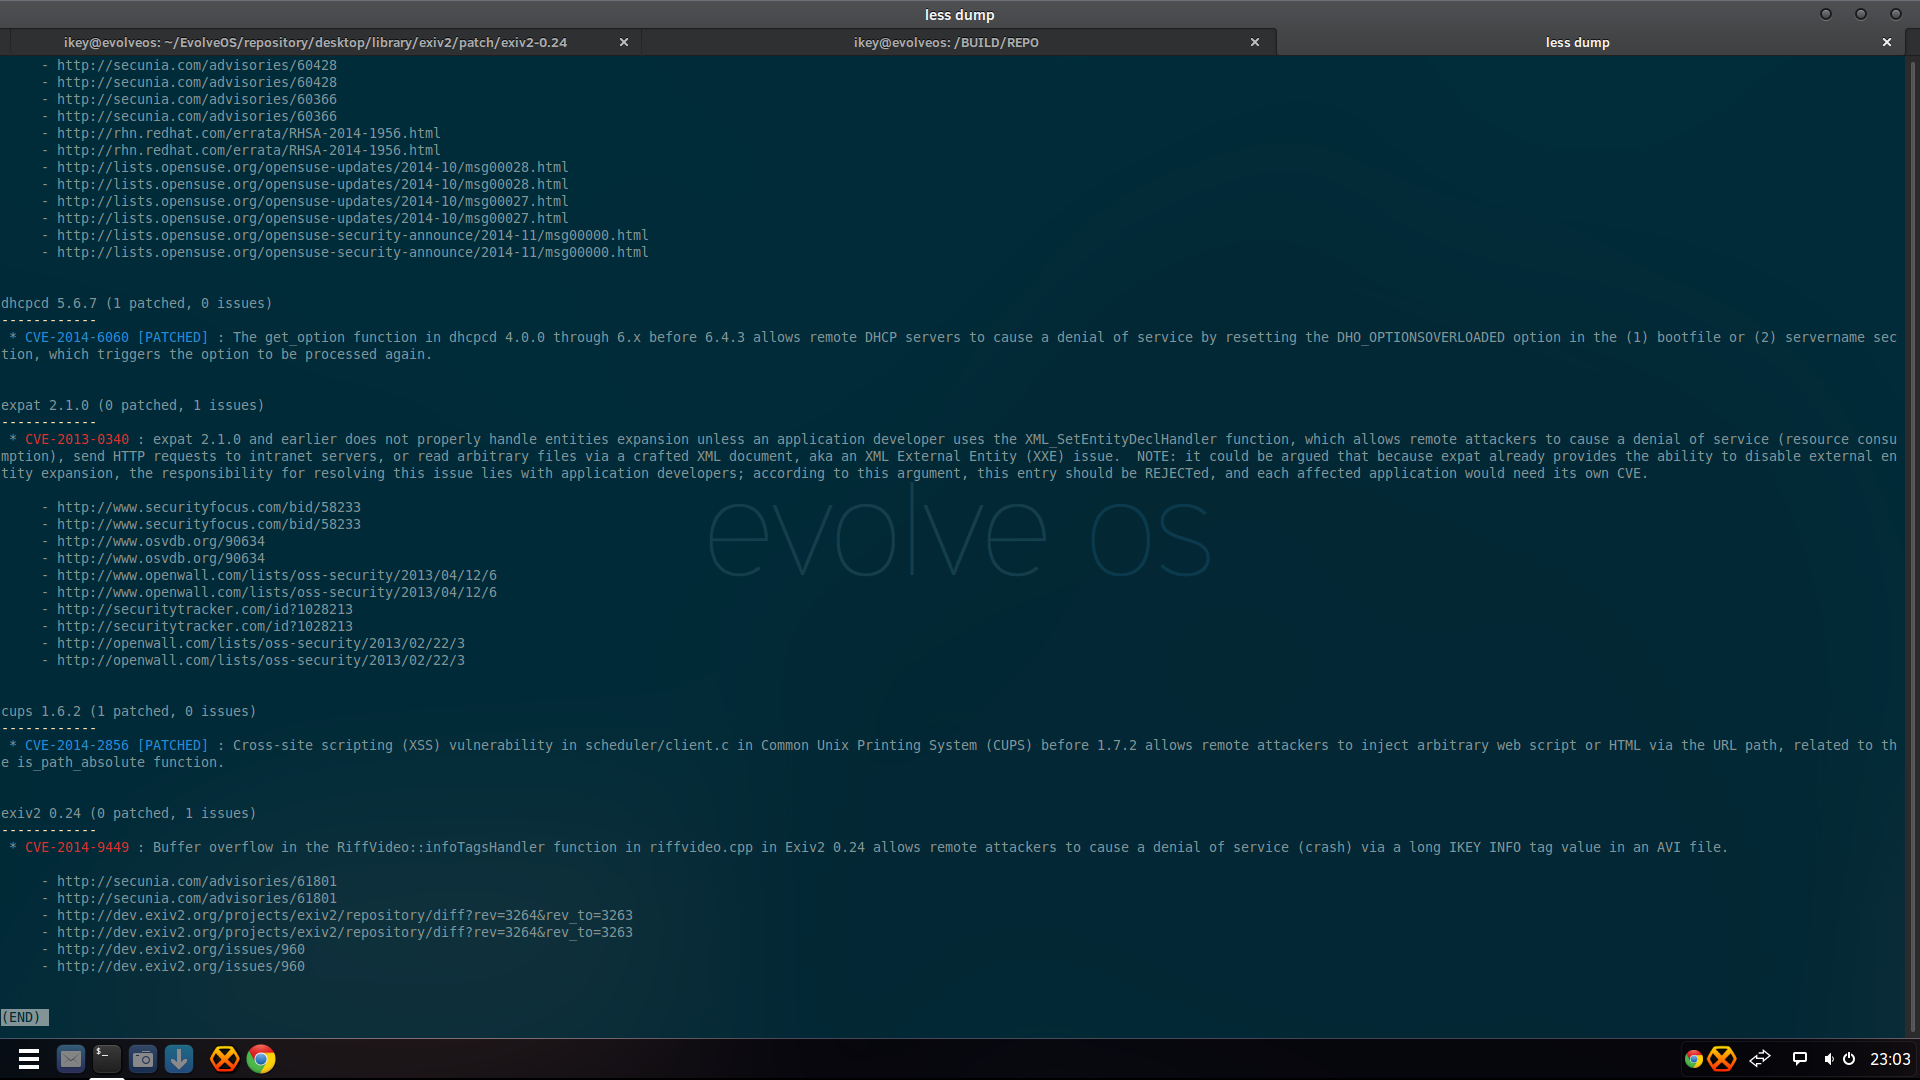Click the 'cups 1.6.2' package heading

click(x=128, y=711)
